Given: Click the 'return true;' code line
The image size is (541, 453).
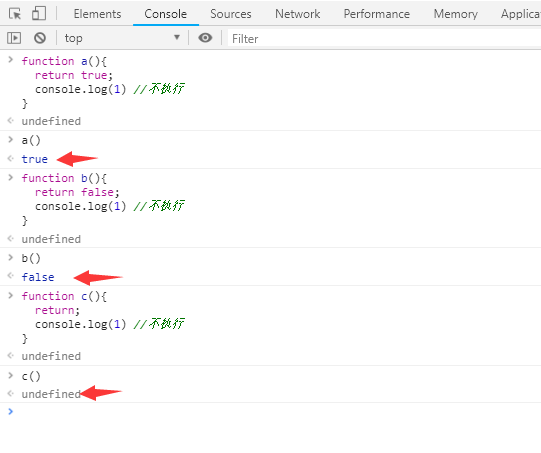Looking at the screenshot, I should [x=74, y=75].
